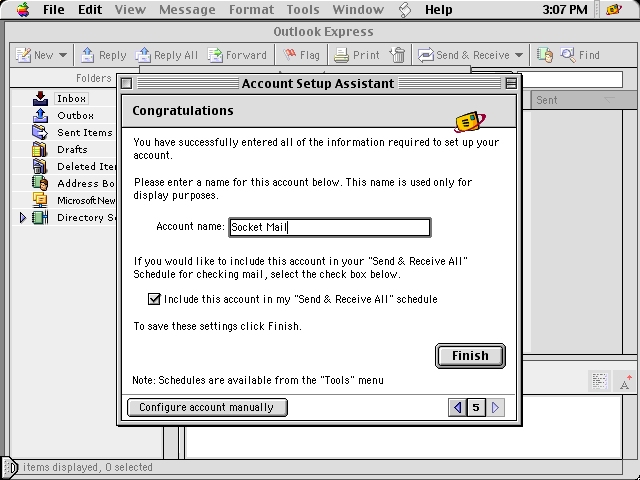Click the Flag toolbar icon
The image size is (640, 480).
click(x=290, y=55)
